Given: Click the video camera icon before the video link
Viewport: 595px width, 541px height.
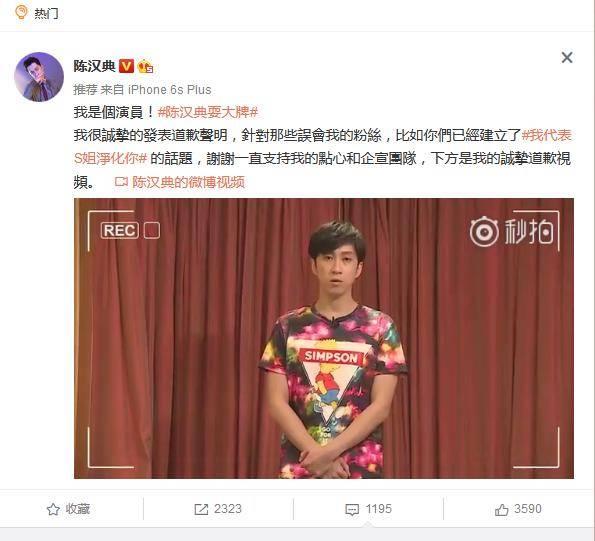Looking at the screenshot, I should [x=121, y=182].
